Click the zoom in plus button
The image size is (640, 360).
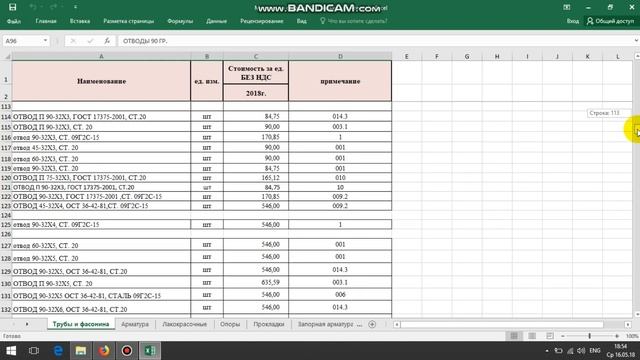pyautogui.click(x=617, y=336)
